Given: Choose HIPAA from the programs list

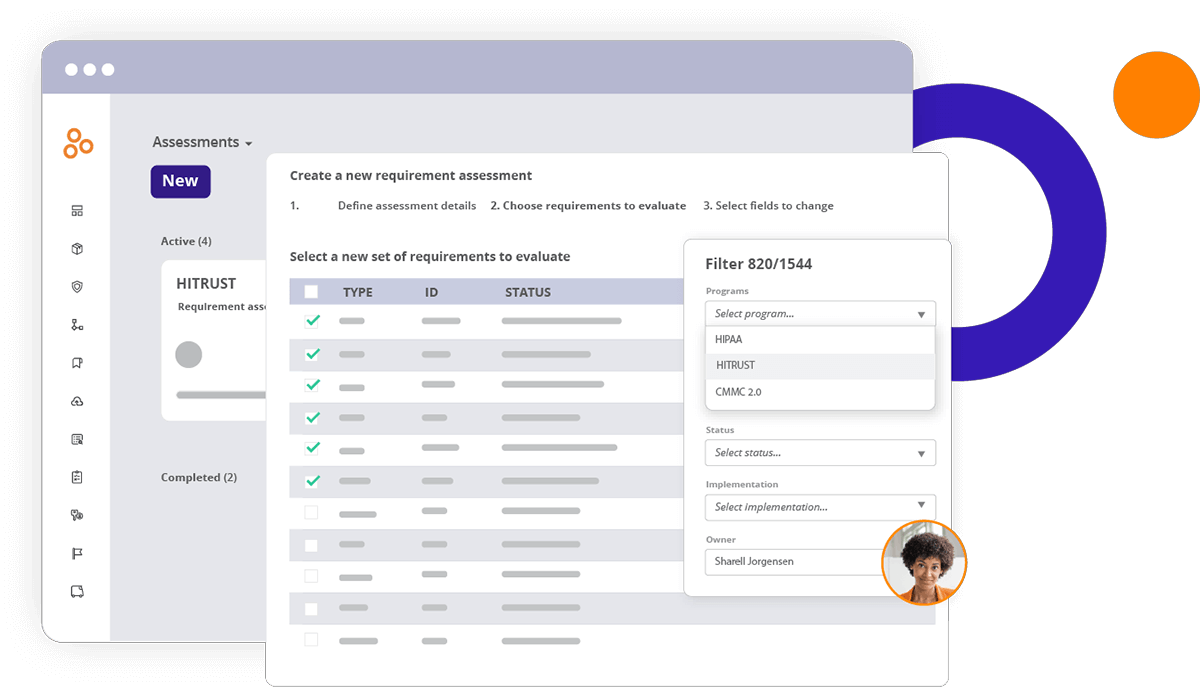Looking at the screenshot, I should click(x=820, y=339).
